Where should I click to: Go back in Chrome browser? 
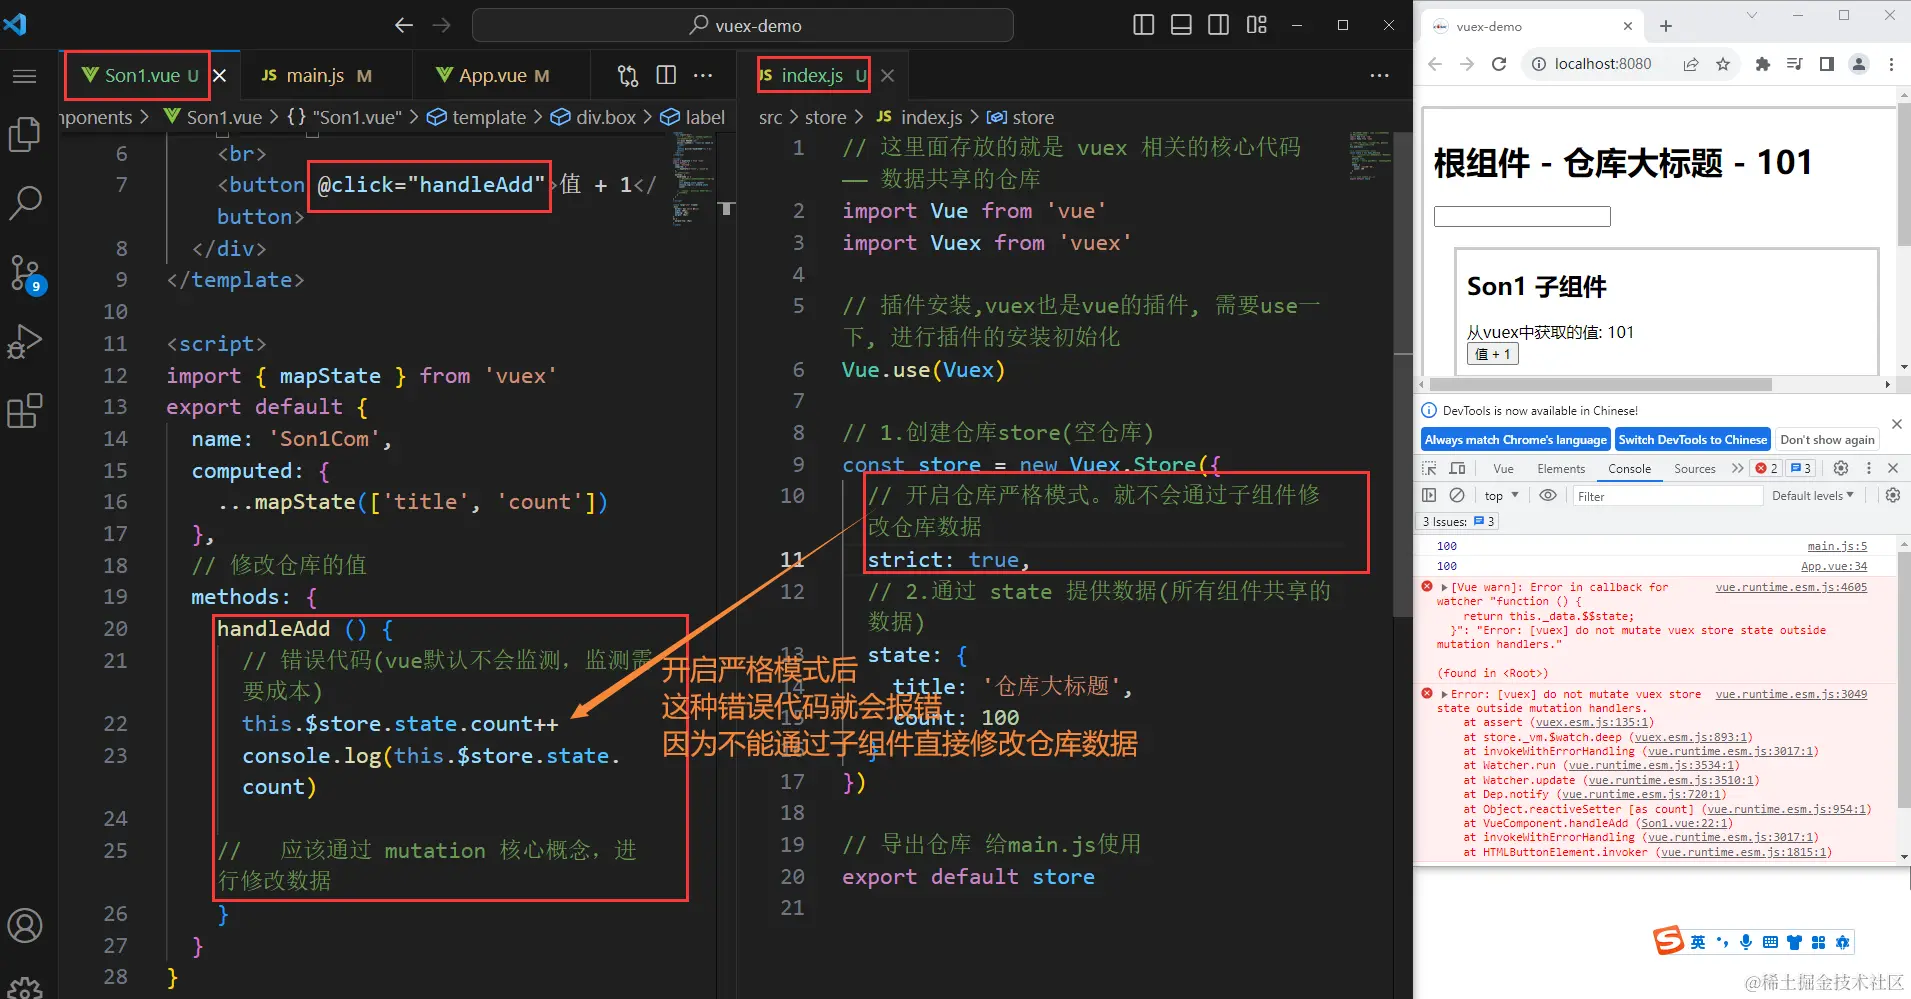point(1435,64)
